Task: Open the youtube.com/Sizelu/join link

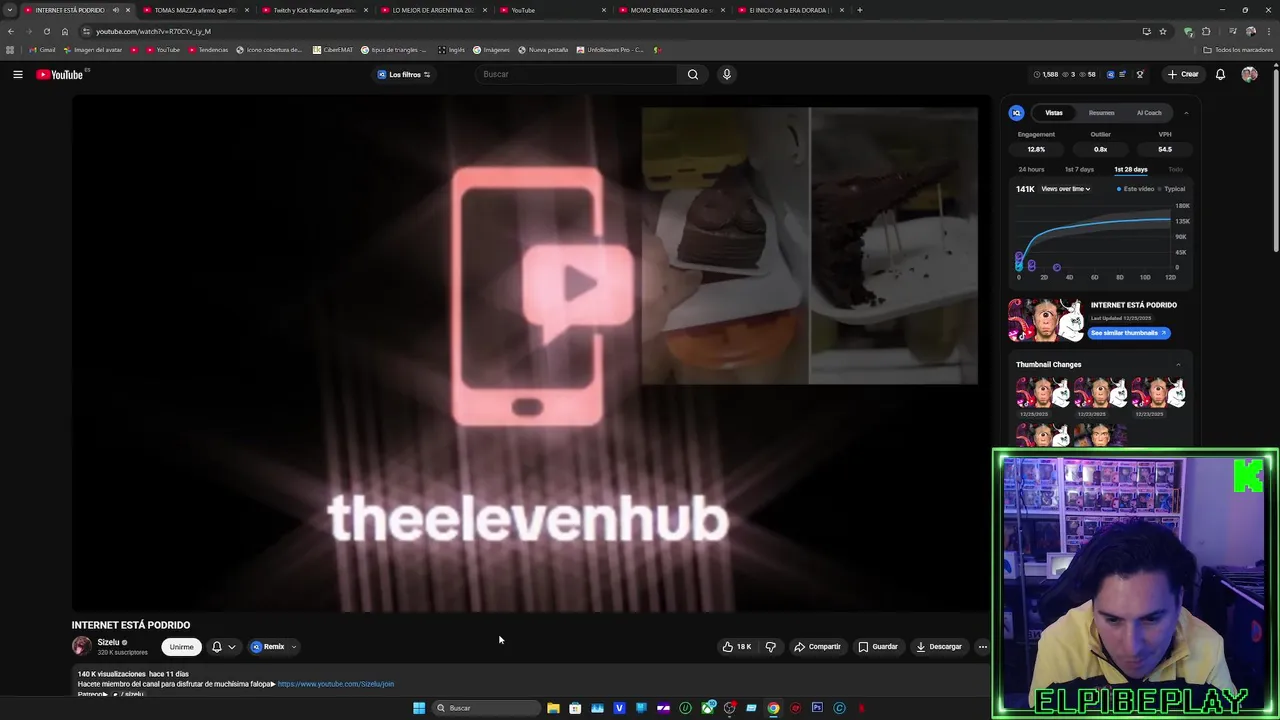Action: pyautogui.click(x=336, y=684)
